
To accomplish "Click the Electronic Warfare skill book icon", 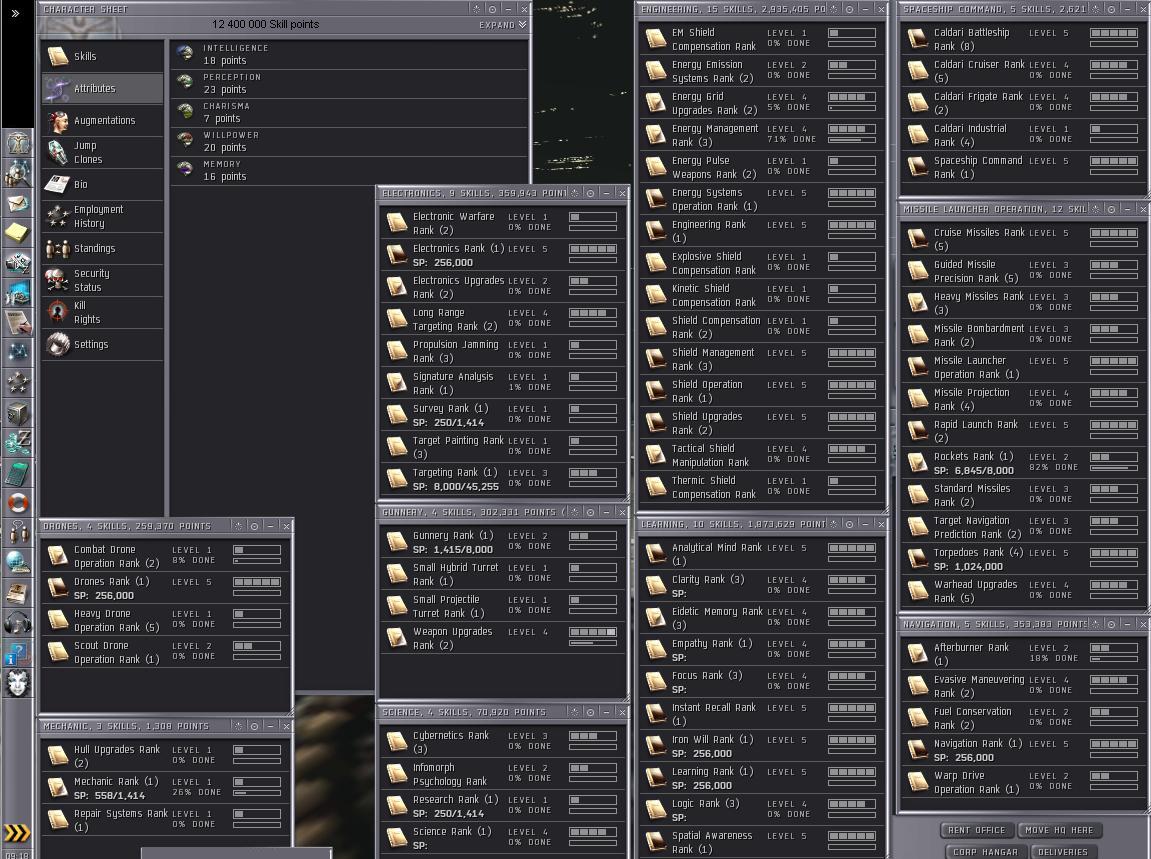I will [396, 222].
